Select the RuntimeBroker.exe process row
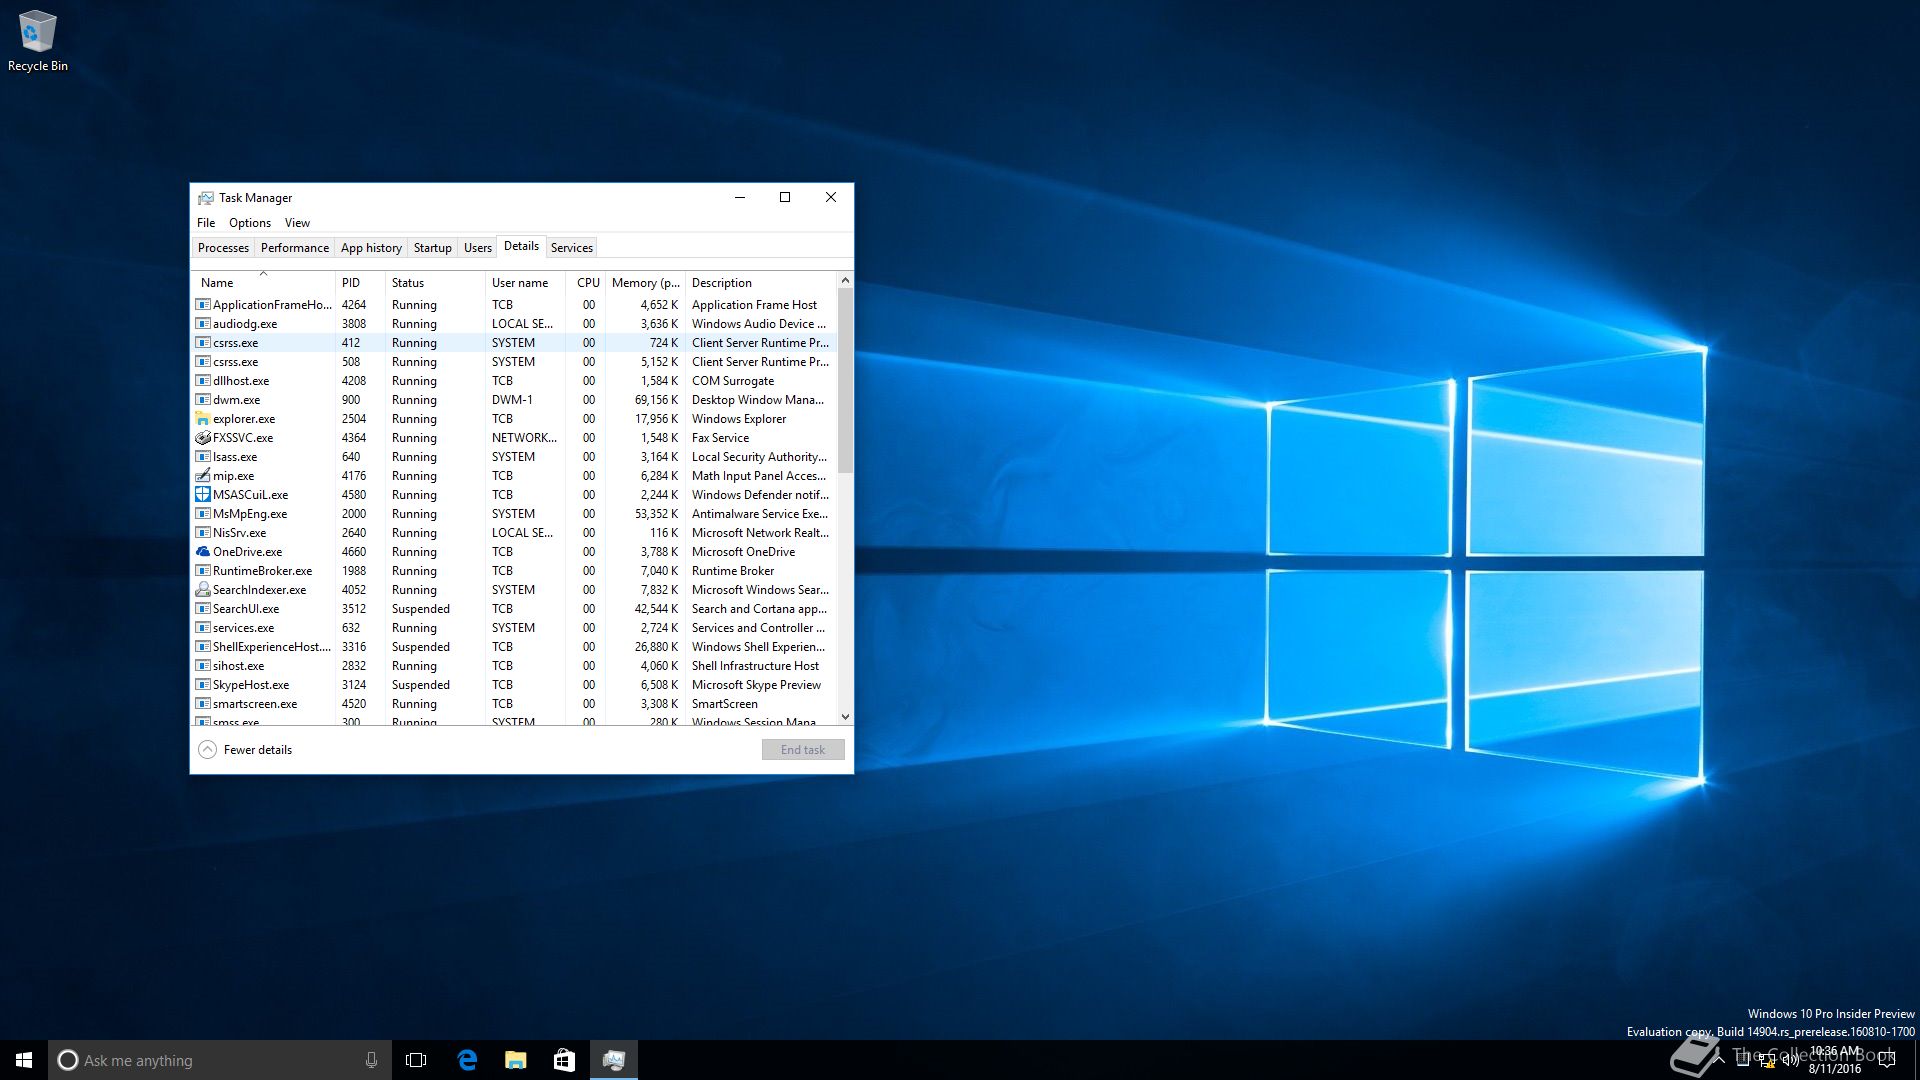Image resolution: width=1920 pixels, height=1080 pixels. coord(514,571)
